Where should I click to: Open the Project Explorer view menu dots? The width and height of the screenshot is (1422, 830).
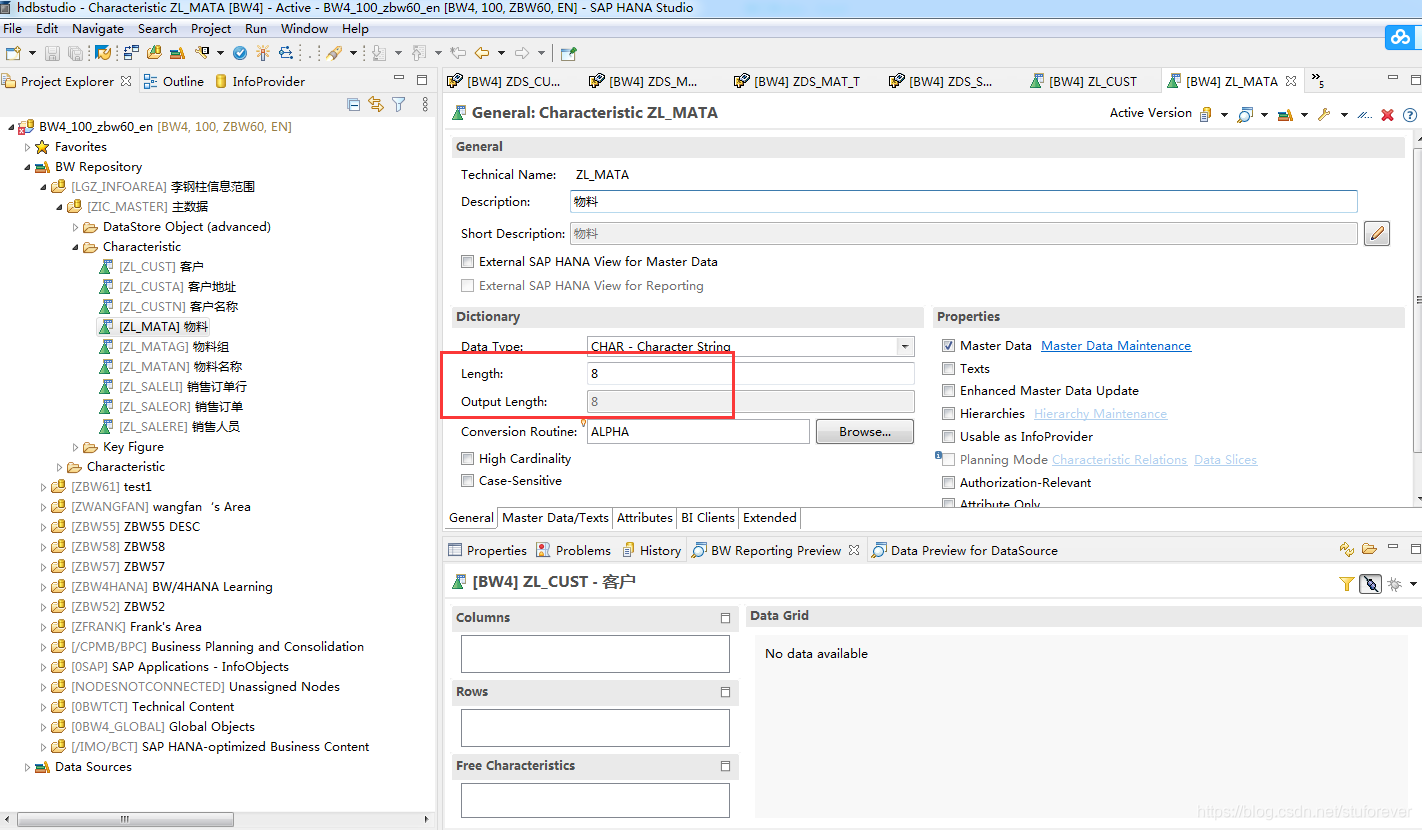coord(426,104)
